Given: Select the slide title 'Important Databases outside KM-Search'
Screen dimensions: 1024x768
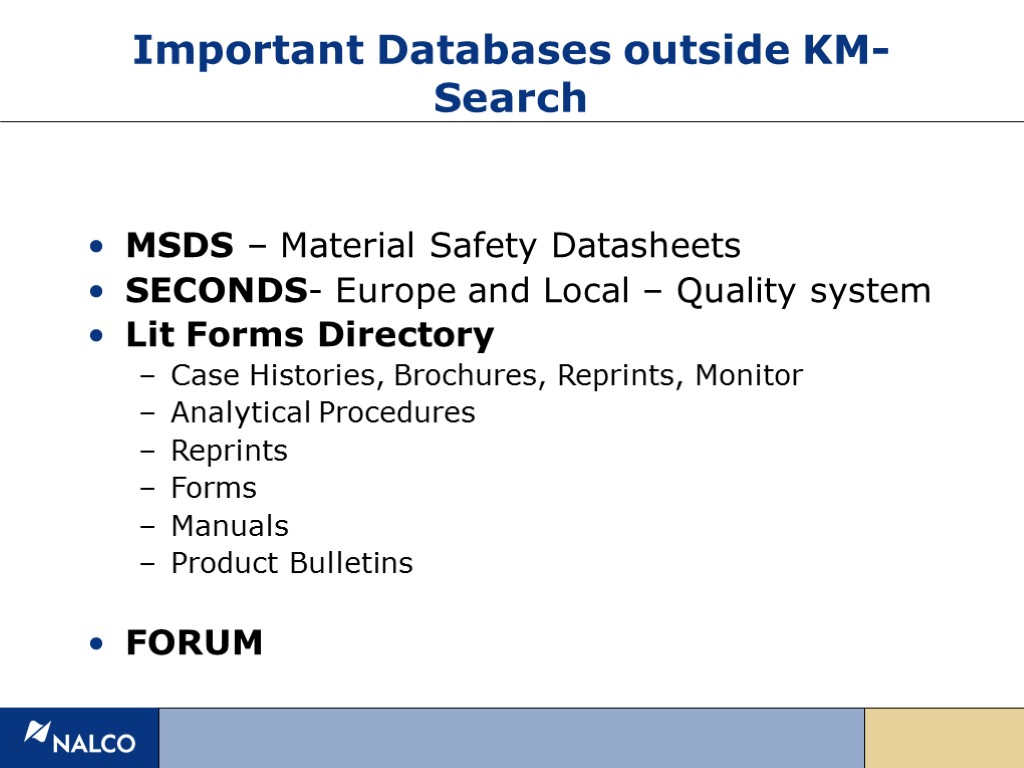Looking at the screenshot, I should click(x=511, y=74).
